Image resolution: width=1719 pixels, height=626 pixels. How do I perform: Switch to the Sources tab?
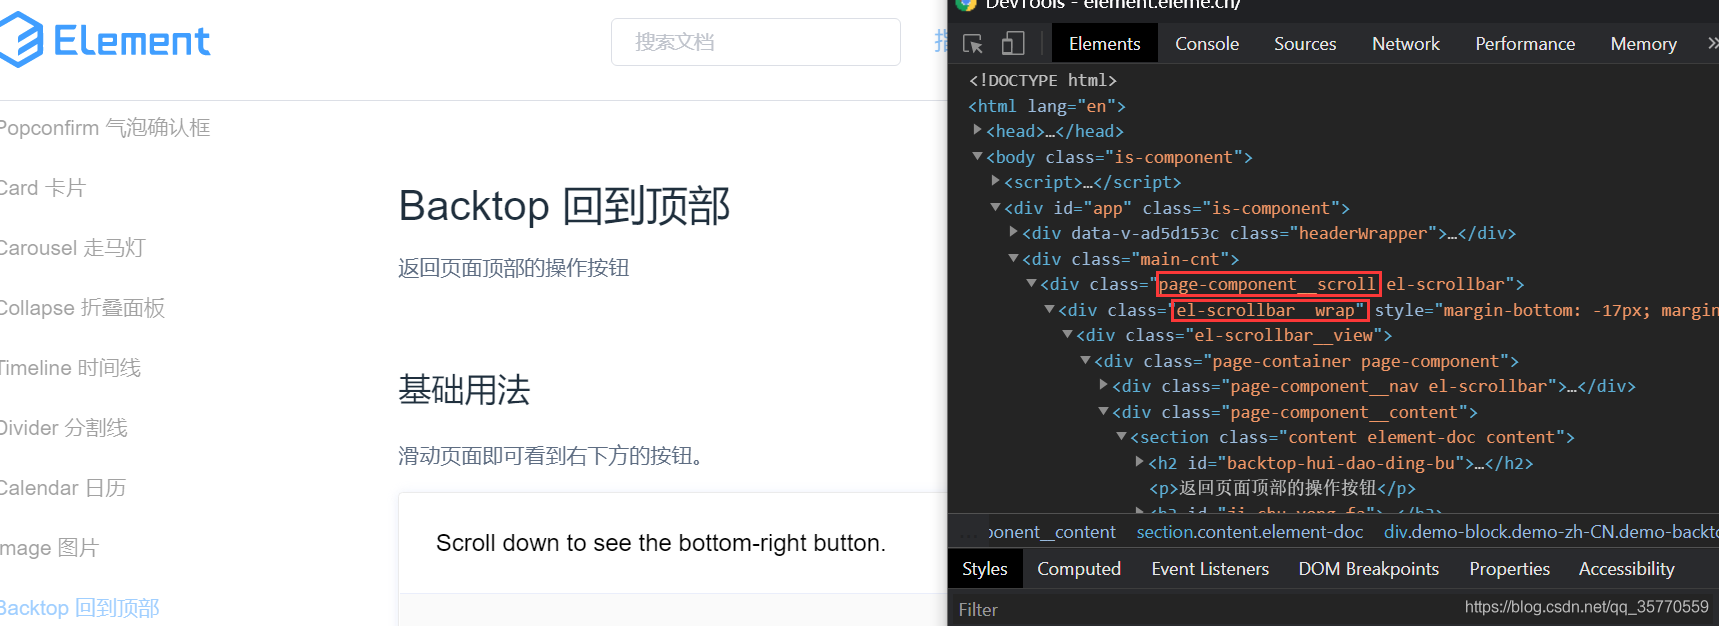(1305, 44)
